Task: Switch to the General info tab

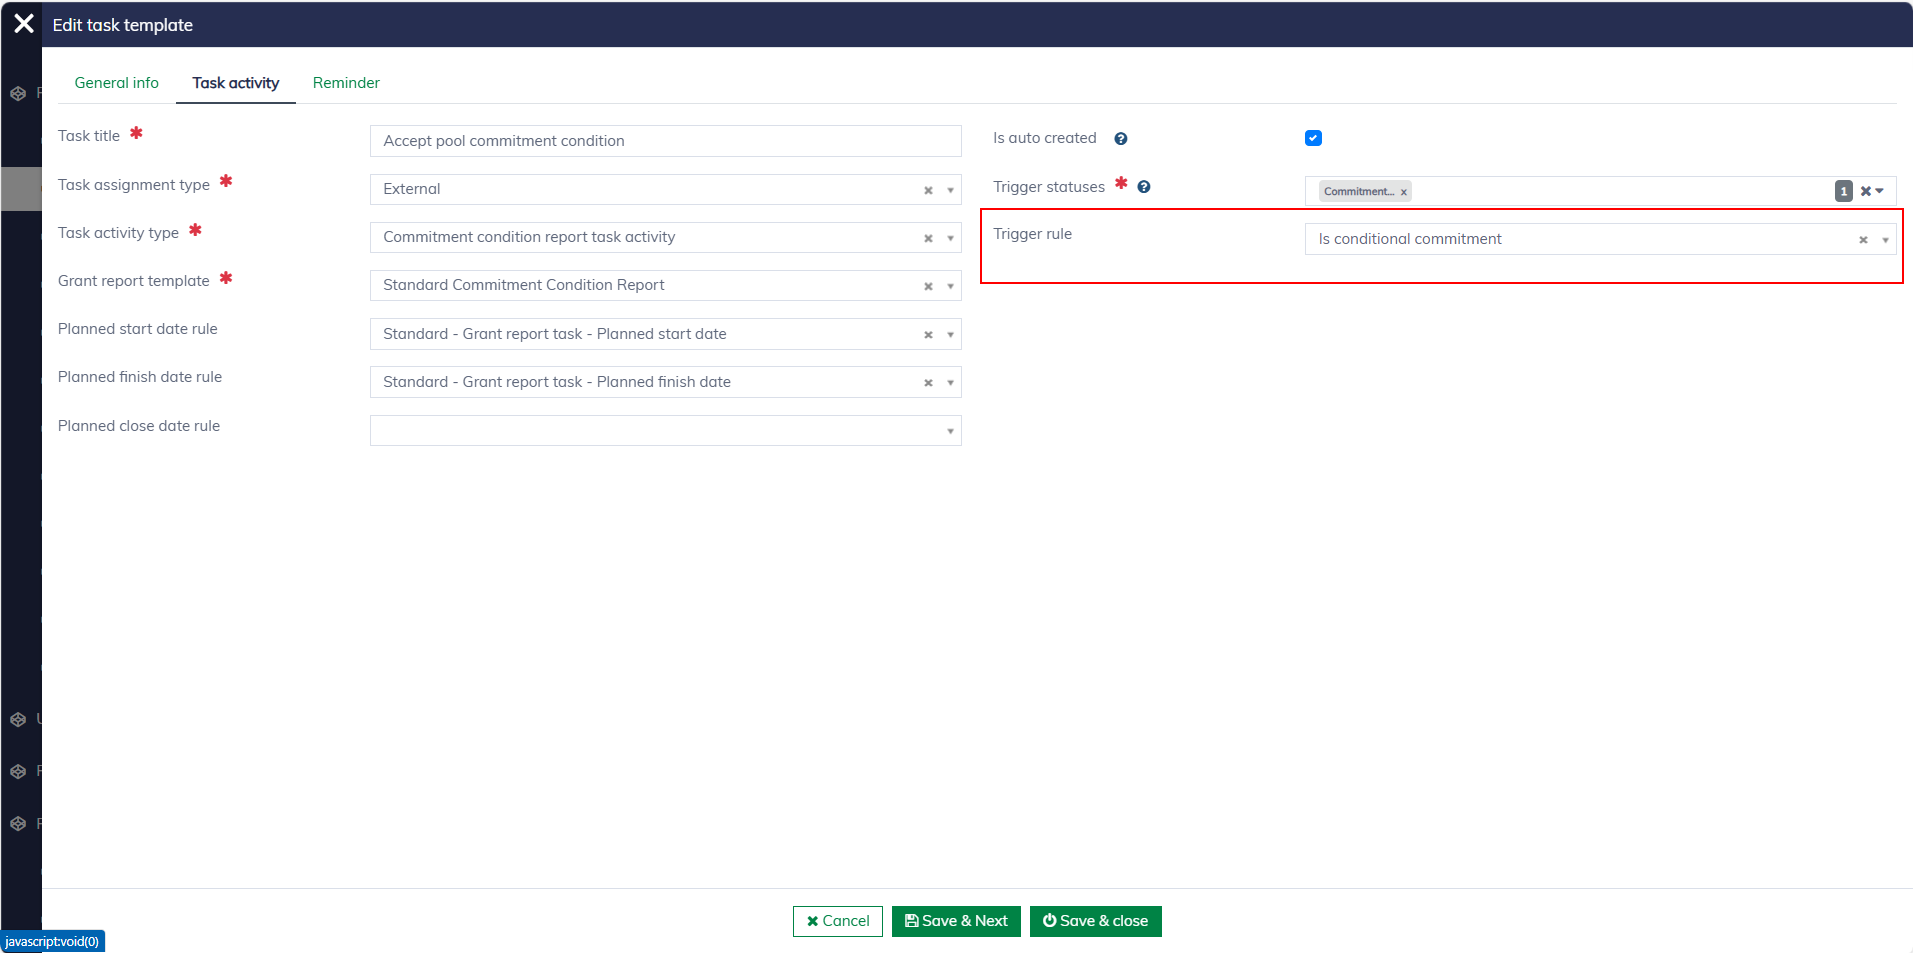Action: click(x=116, y=83)
